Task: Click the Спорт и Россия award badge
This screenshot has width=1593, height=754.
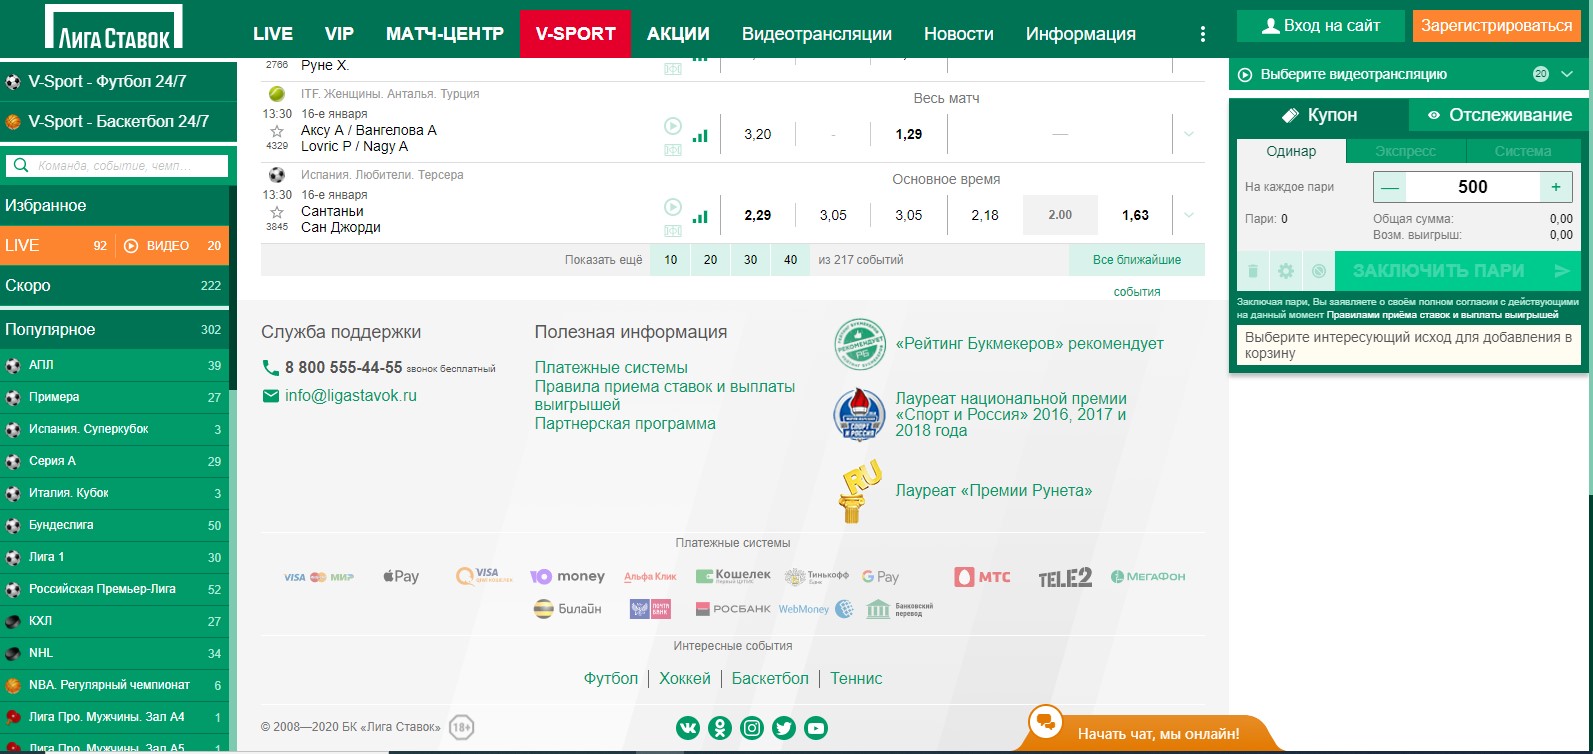Action: [860, 415]
